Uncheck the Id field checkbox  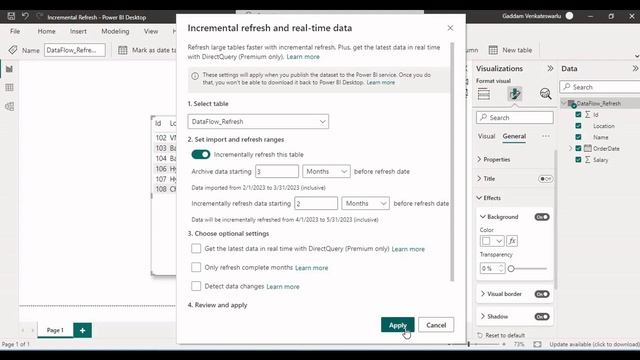(578, 115)
